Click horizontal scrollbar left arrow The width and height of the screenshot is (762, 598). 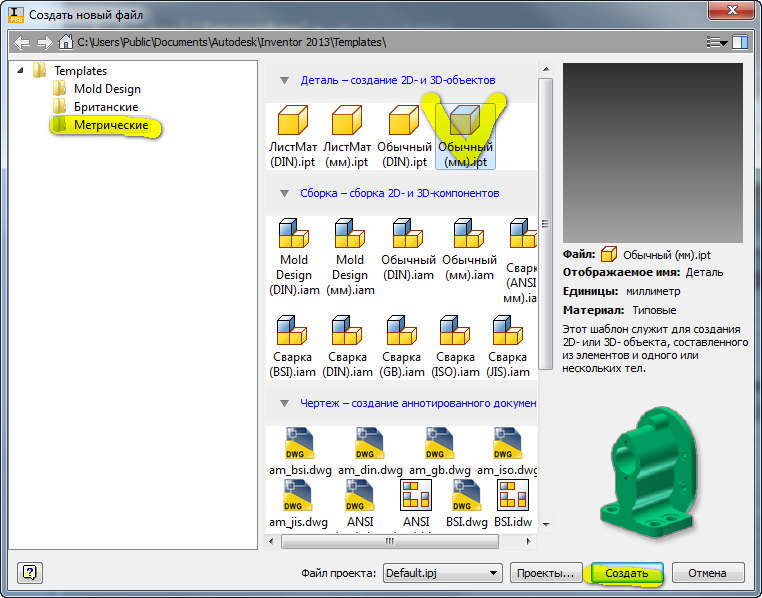click(x=271, y=541)
